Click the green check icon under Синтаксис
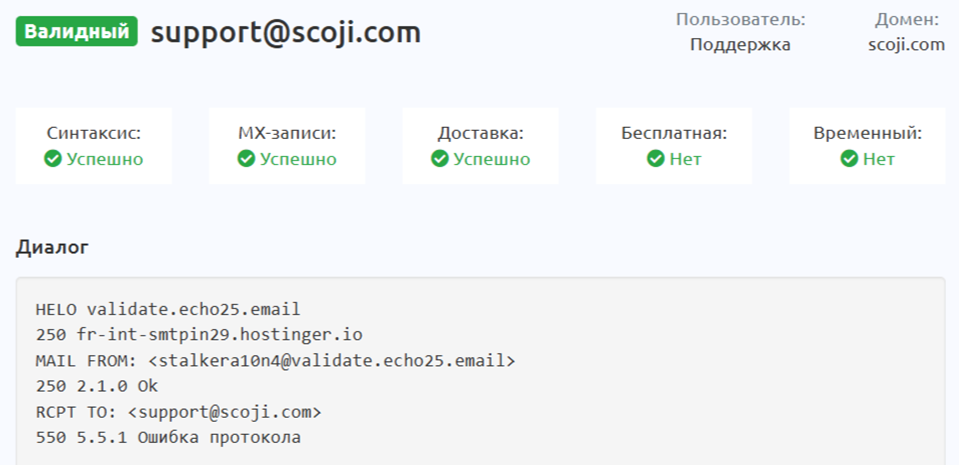The image size is (959, 465). 54,159
